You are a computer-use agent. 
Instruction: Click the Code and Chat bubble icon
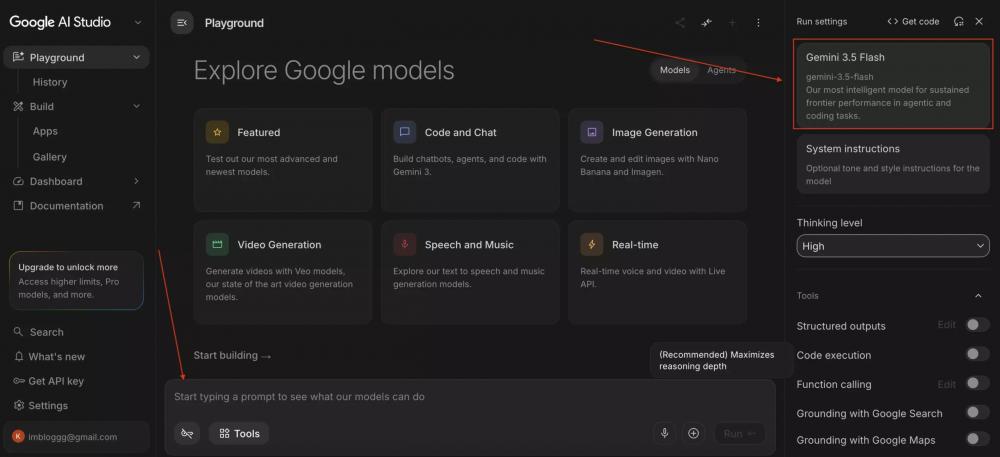point(404,133)
